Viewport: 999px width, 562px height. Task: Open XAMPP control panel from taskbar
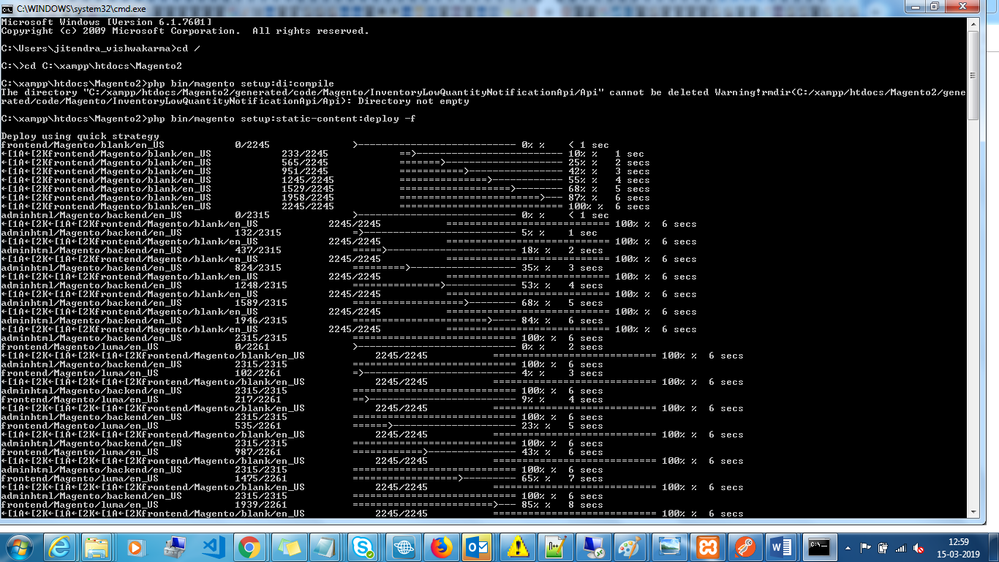[x=707, y=547]
